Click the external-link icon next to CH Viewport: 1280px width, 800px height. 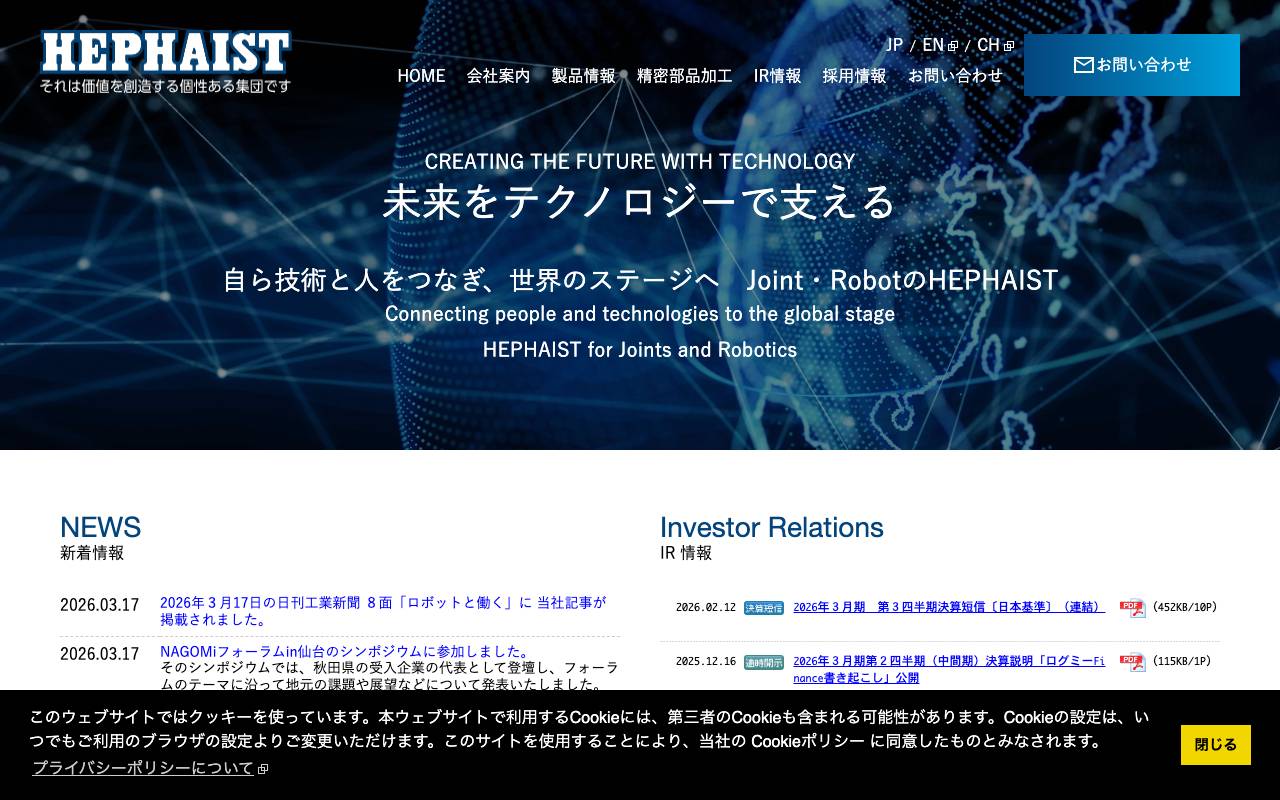point(1008,43)
